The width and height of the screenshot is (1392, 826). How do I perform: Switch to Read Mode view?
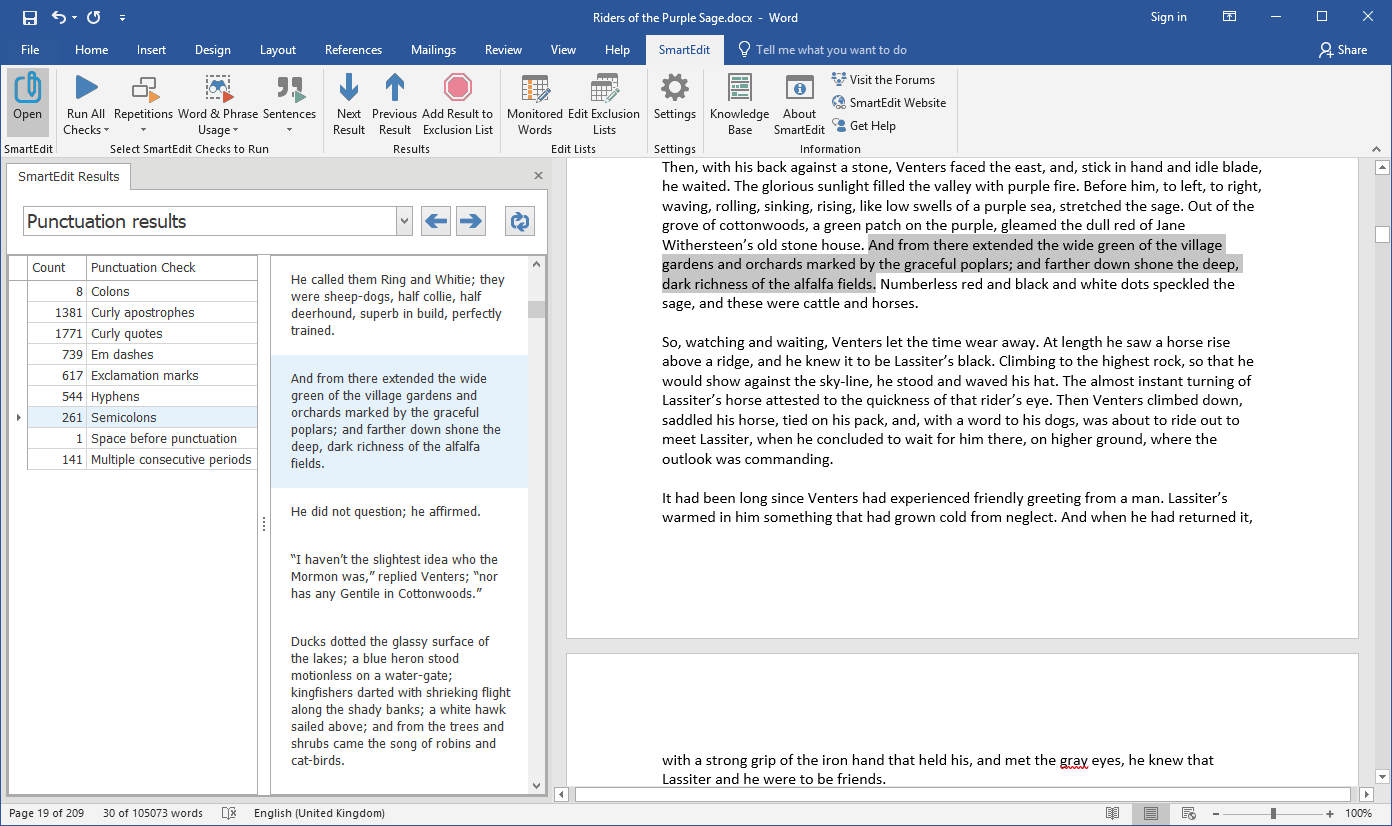click(1113, 813)
